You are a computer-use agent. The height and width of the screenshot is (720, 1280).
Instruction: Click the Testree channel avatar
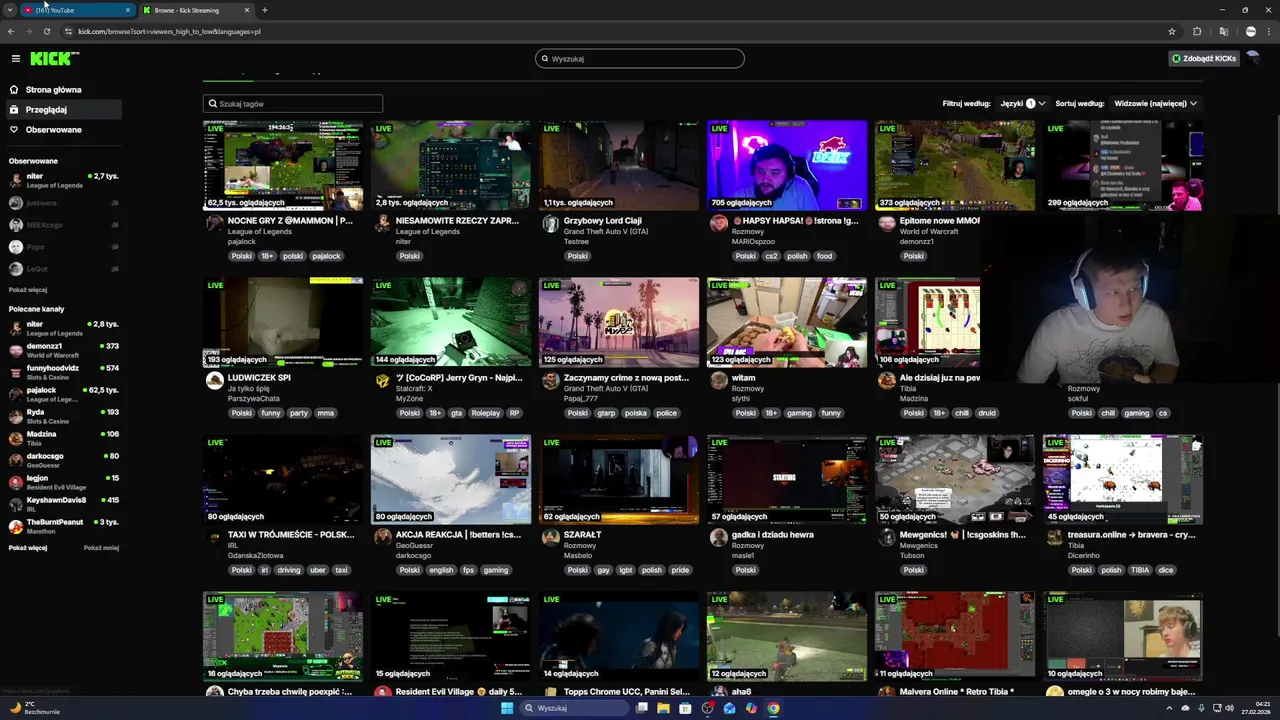click(x=550, y=223)
